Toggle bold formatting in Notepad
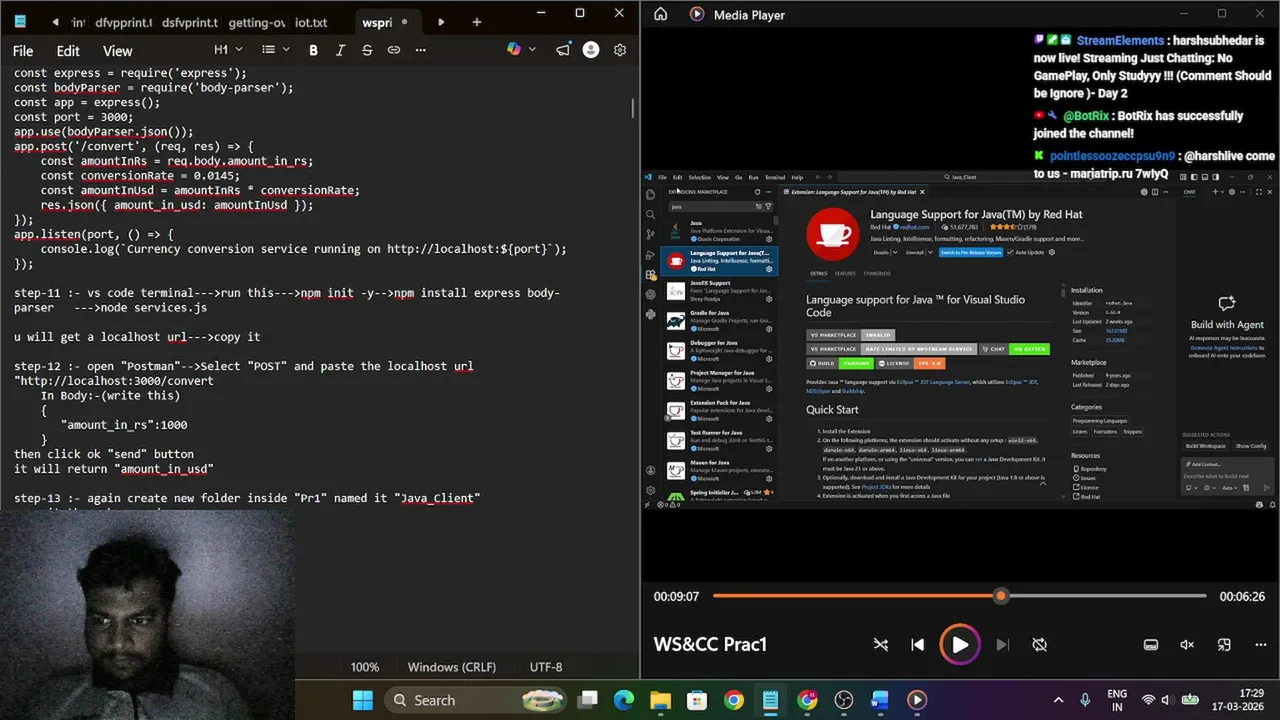 [313, 50]
